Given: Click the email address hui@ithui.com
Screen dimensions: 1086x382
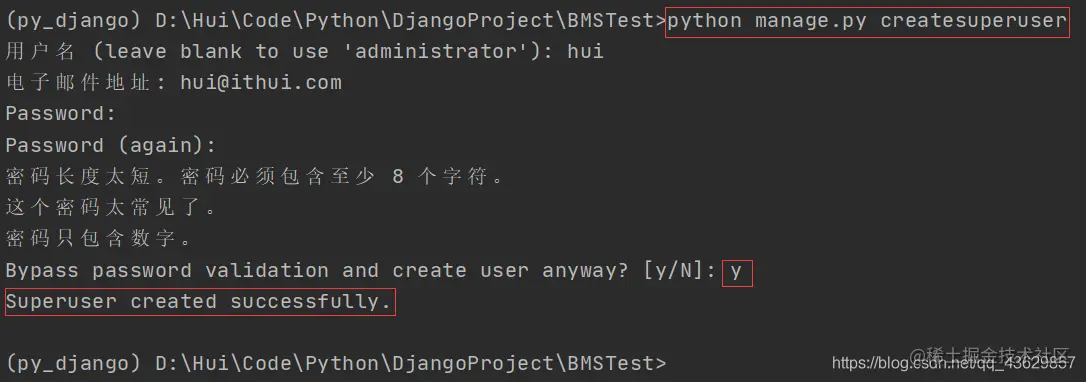Looking at the screenshot, I should [261, 82].
